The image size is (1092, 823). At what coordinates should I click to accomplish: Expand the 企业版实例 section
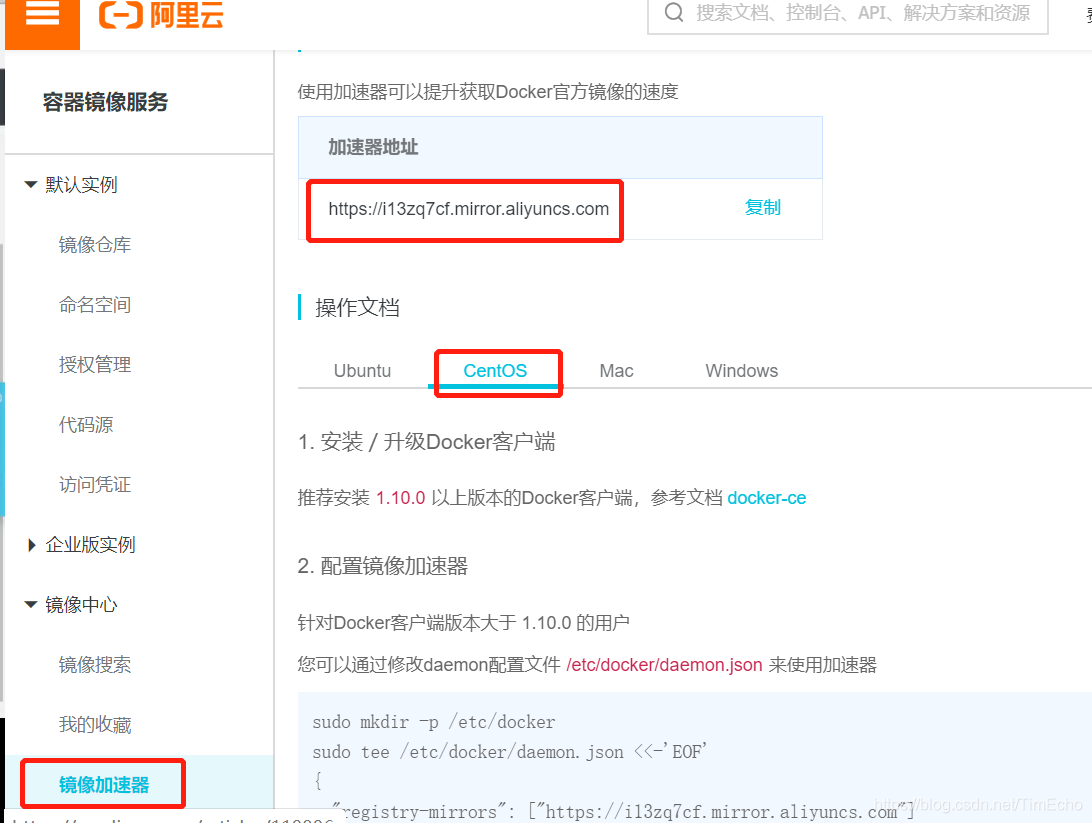click(31, 544)
